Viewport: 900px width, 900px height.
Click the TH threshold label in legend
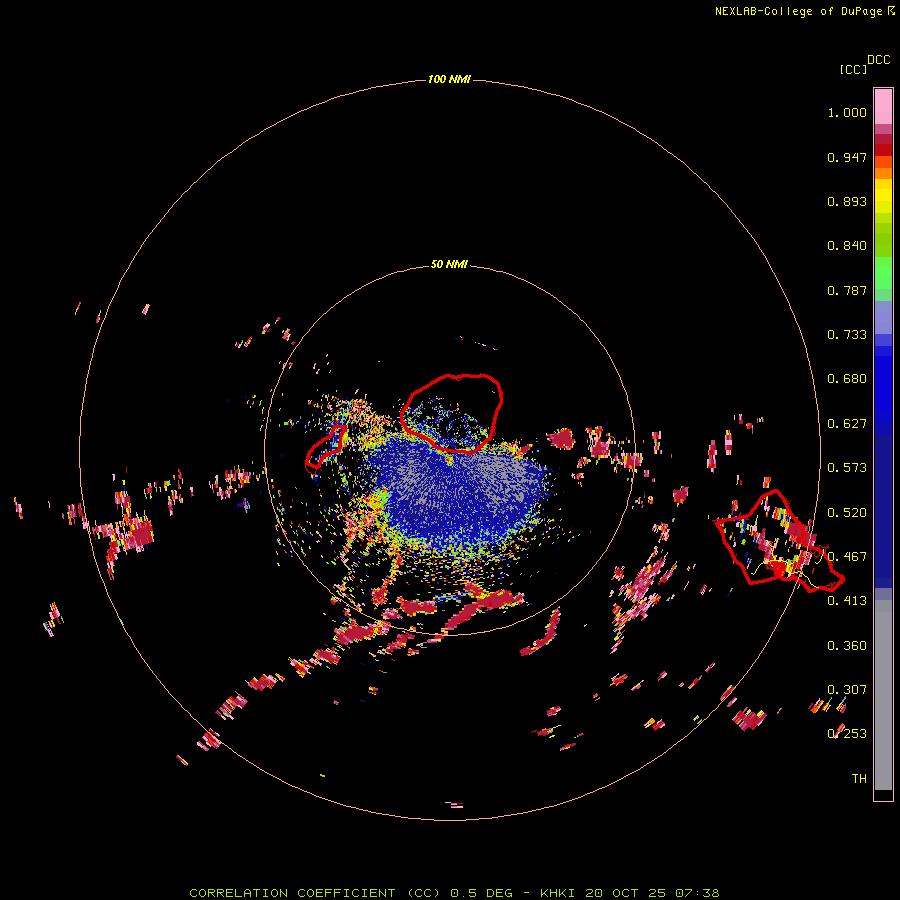859,779
